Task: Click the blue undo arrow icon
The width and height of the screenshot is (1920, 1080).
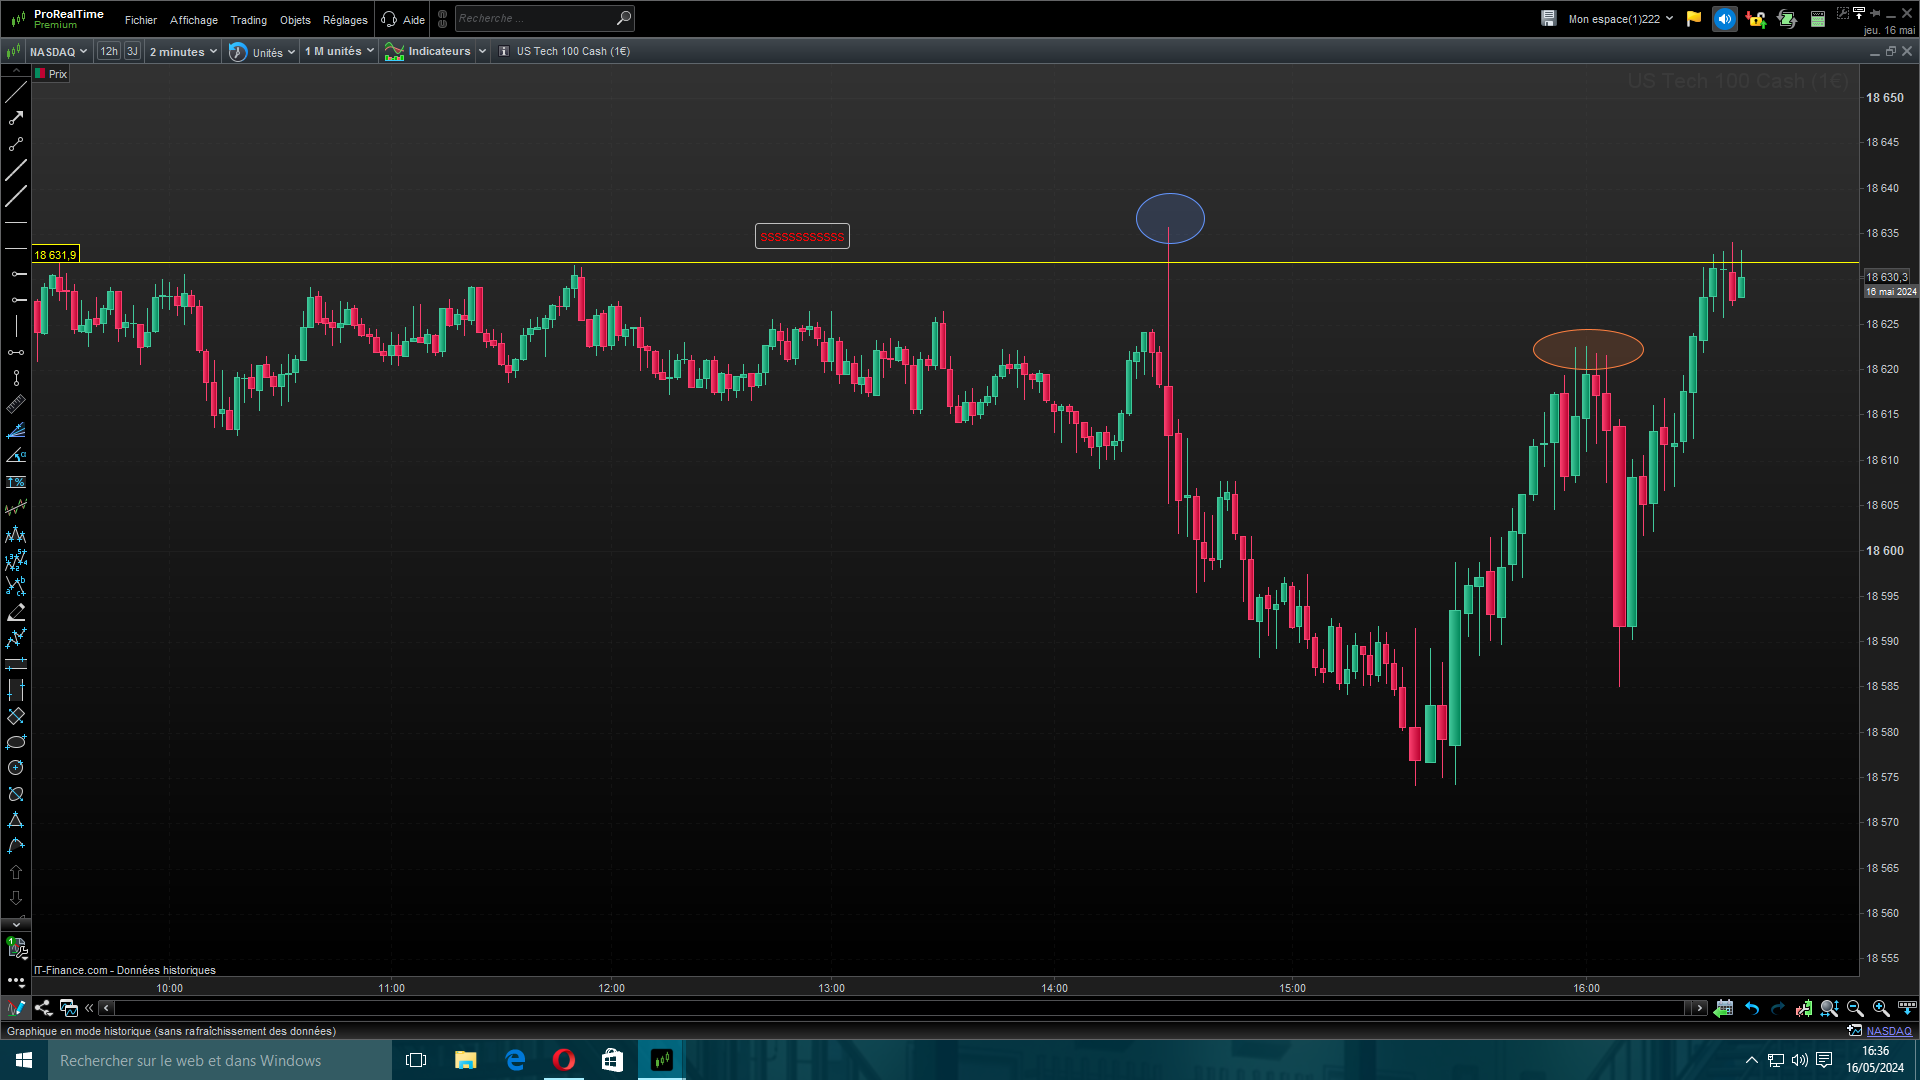Action: (x=1752, y=1008)
